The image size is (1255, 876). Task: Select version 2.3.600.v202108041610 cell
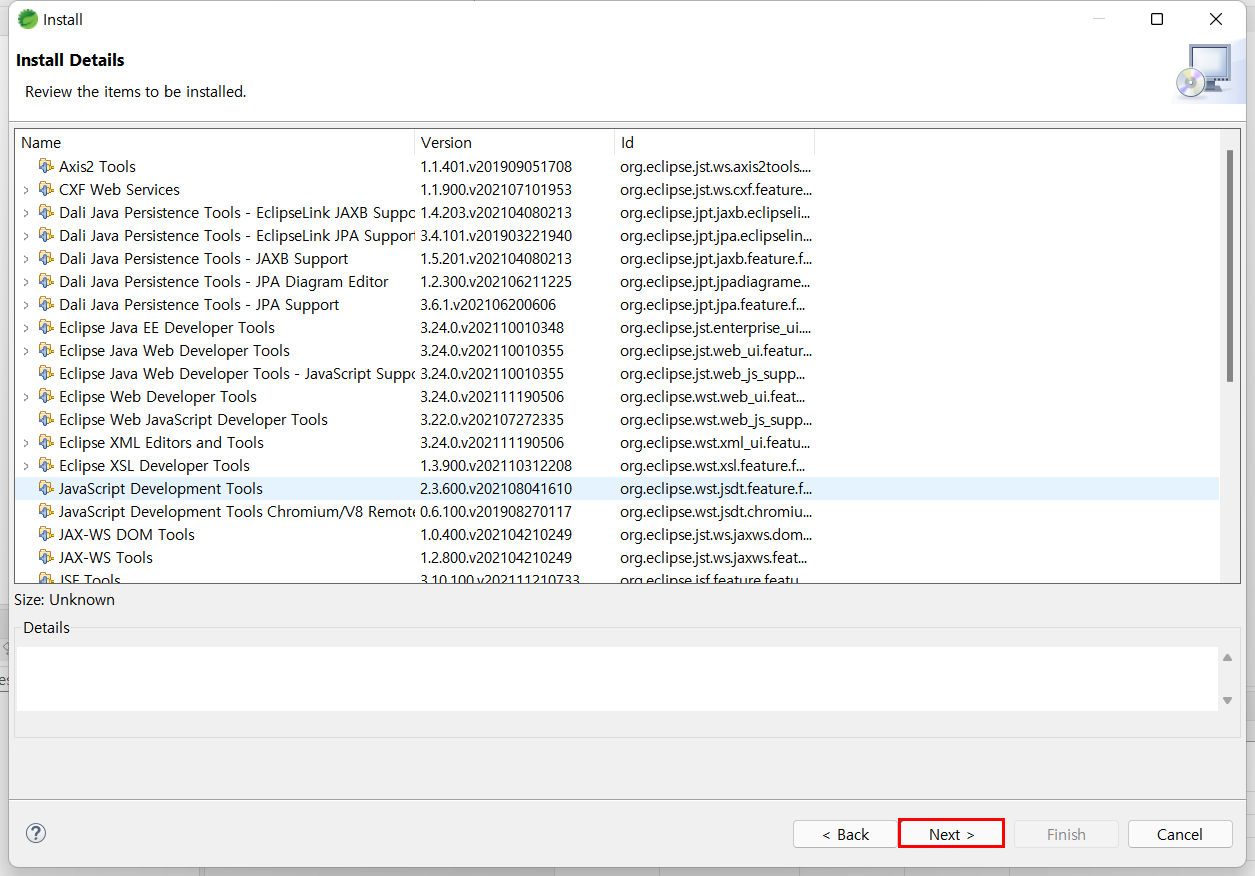[496, 488]
